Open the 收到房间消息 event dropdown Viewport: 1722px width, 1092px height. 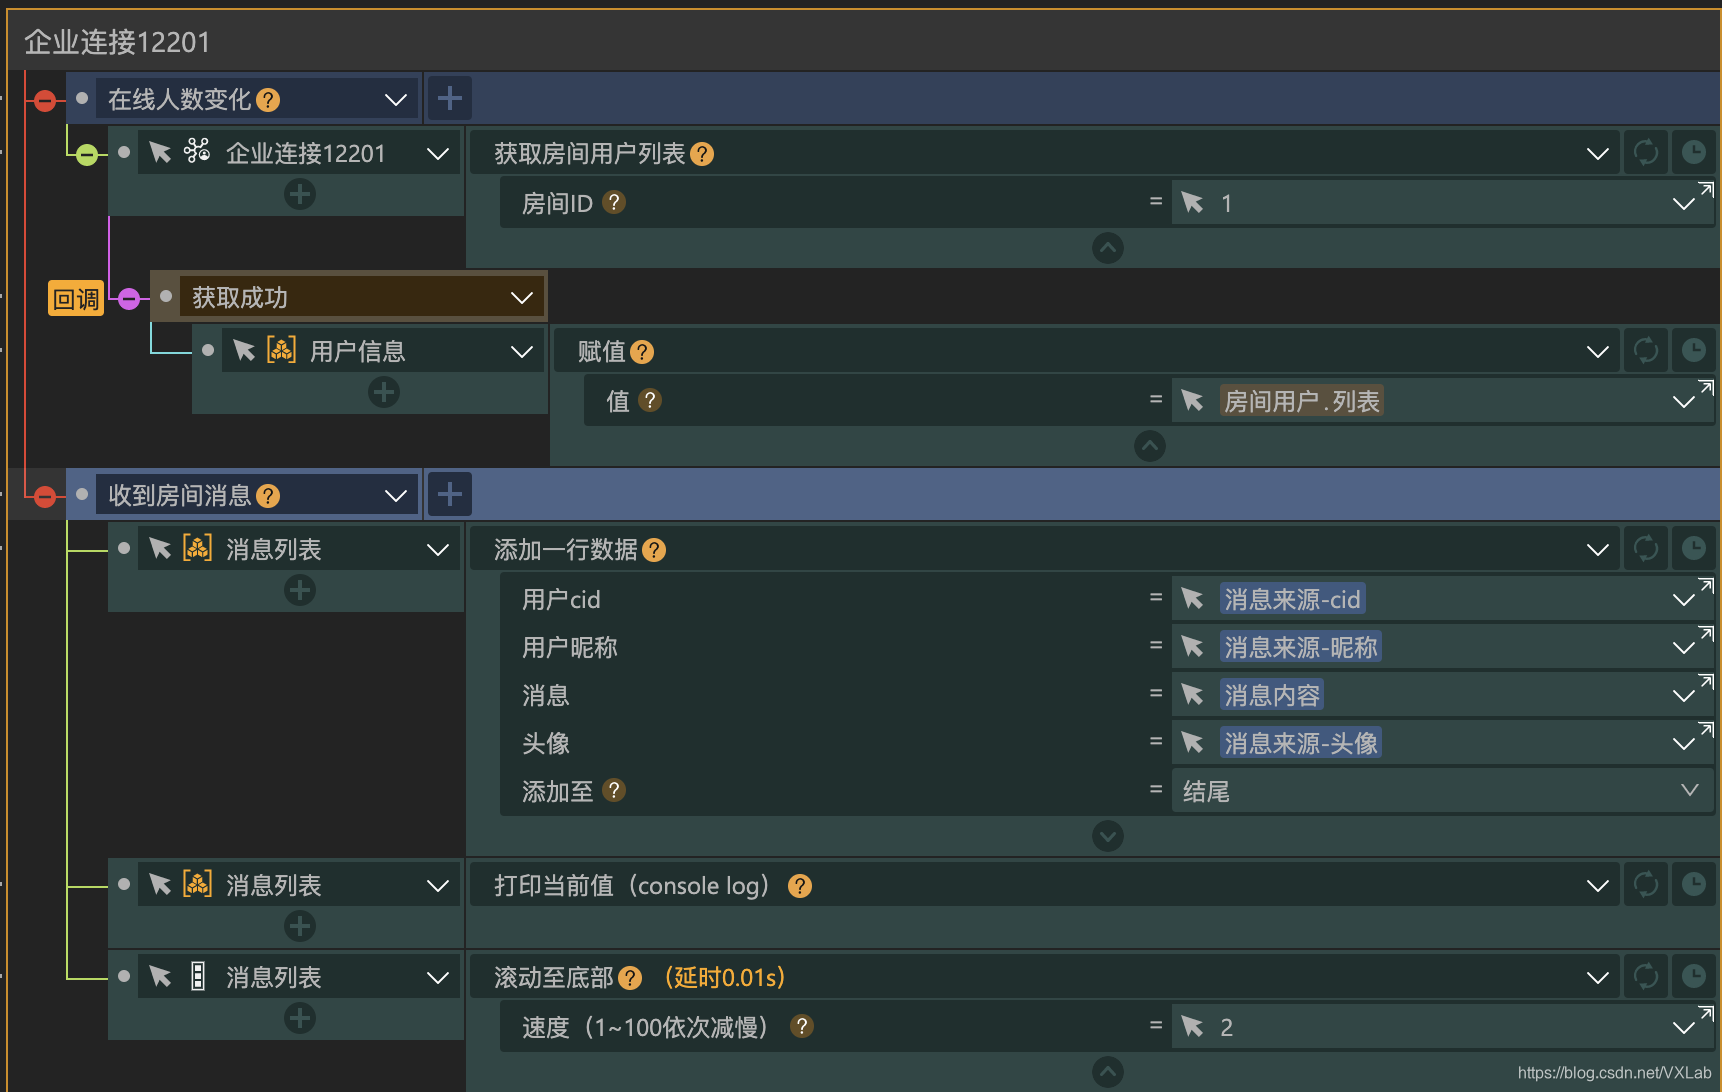[x=396, y=495]
